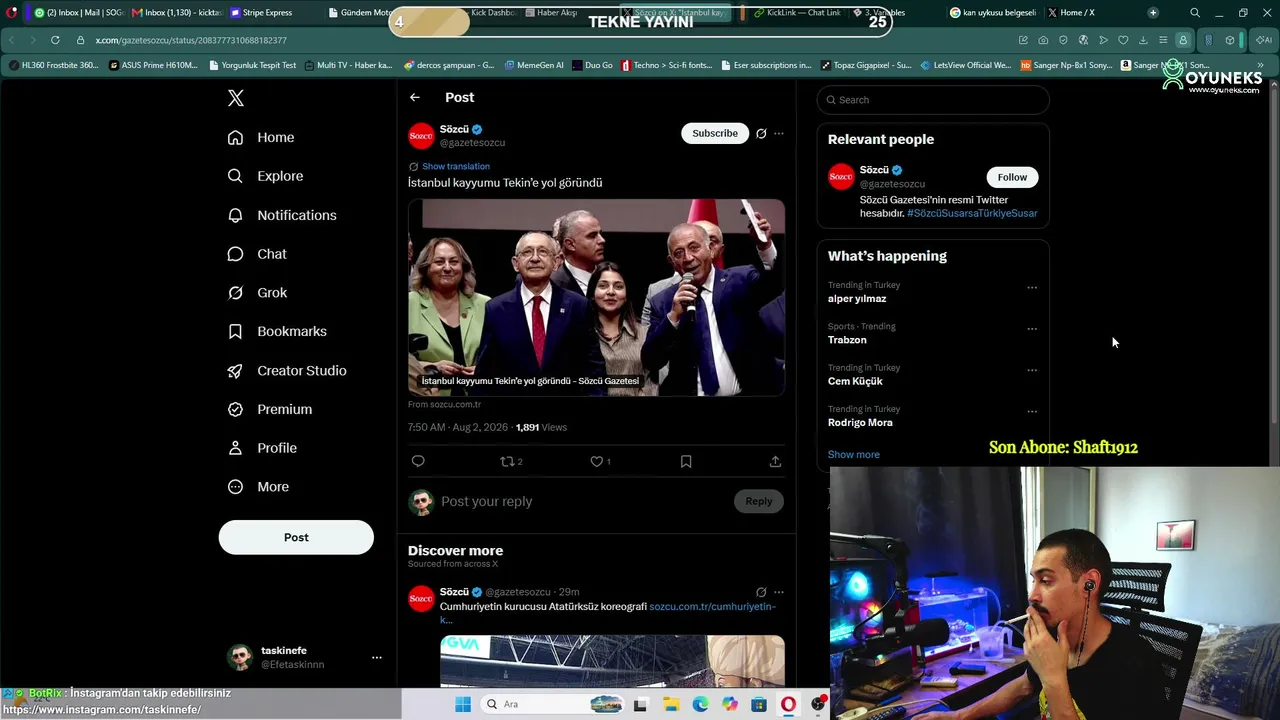Open Microsoft Store from the taskbar
Image resolution: width=1280 pixels, height=720 pixels.
click(x=759, y=704)
